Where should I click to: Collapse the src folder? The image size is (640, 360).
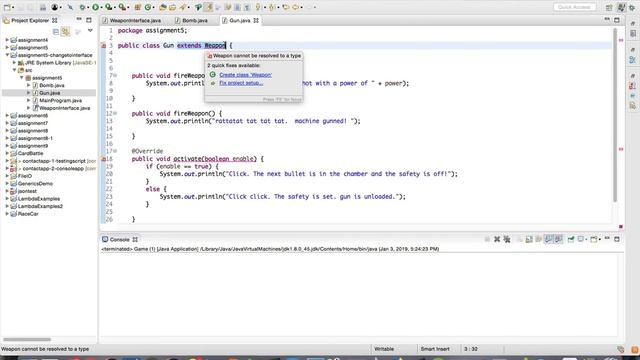(14, 70)
